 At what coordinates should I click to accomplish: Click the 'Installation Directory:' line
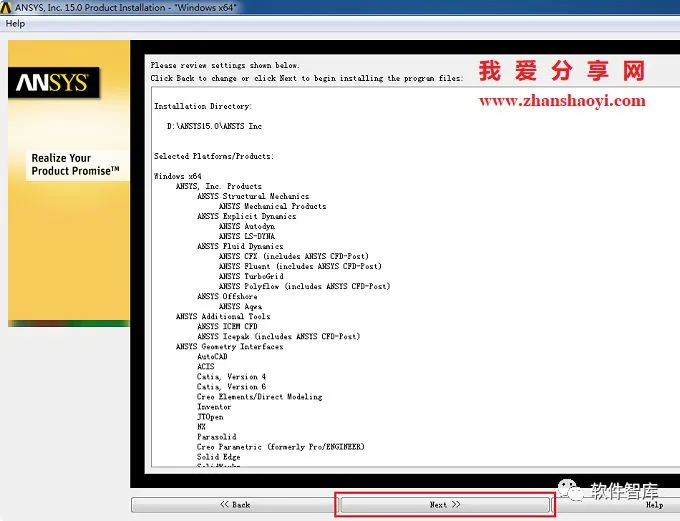click(x=203, y=106)
